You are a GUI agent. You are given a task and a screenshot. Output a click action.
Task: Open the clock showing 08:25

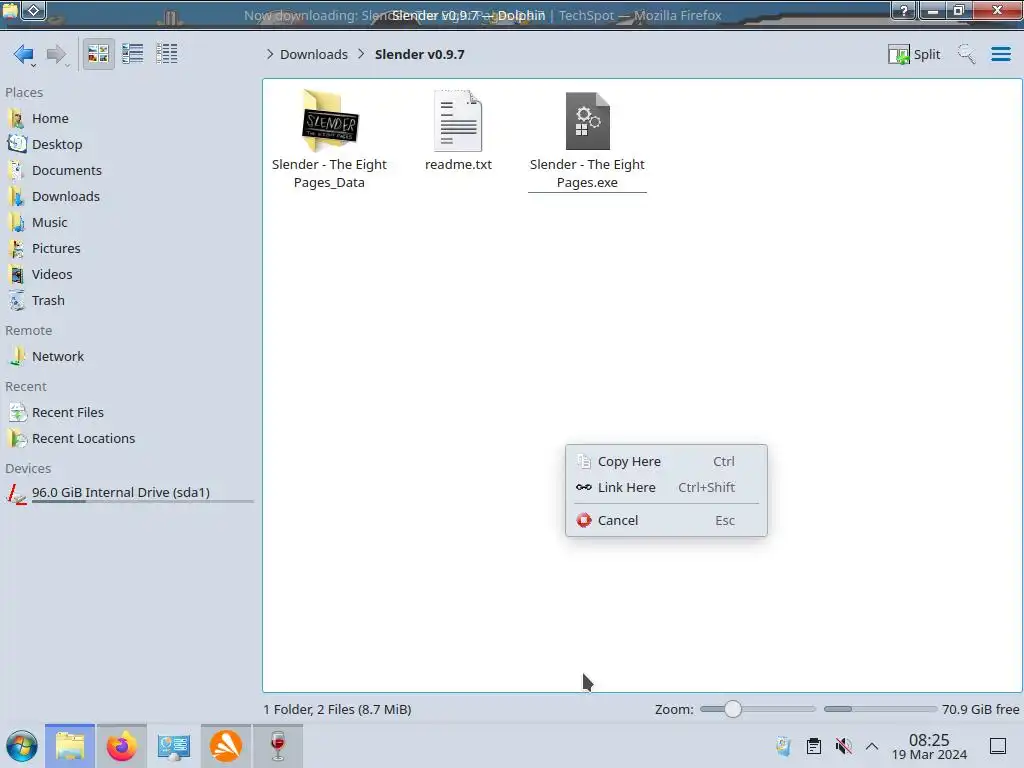[929, 746]
